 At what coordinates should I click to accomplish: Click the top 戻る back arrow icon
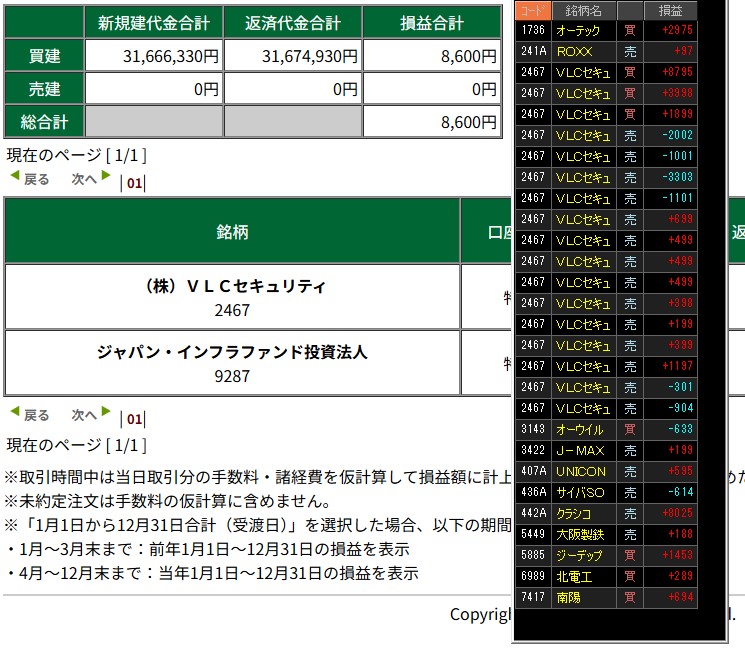pos(14,177)
